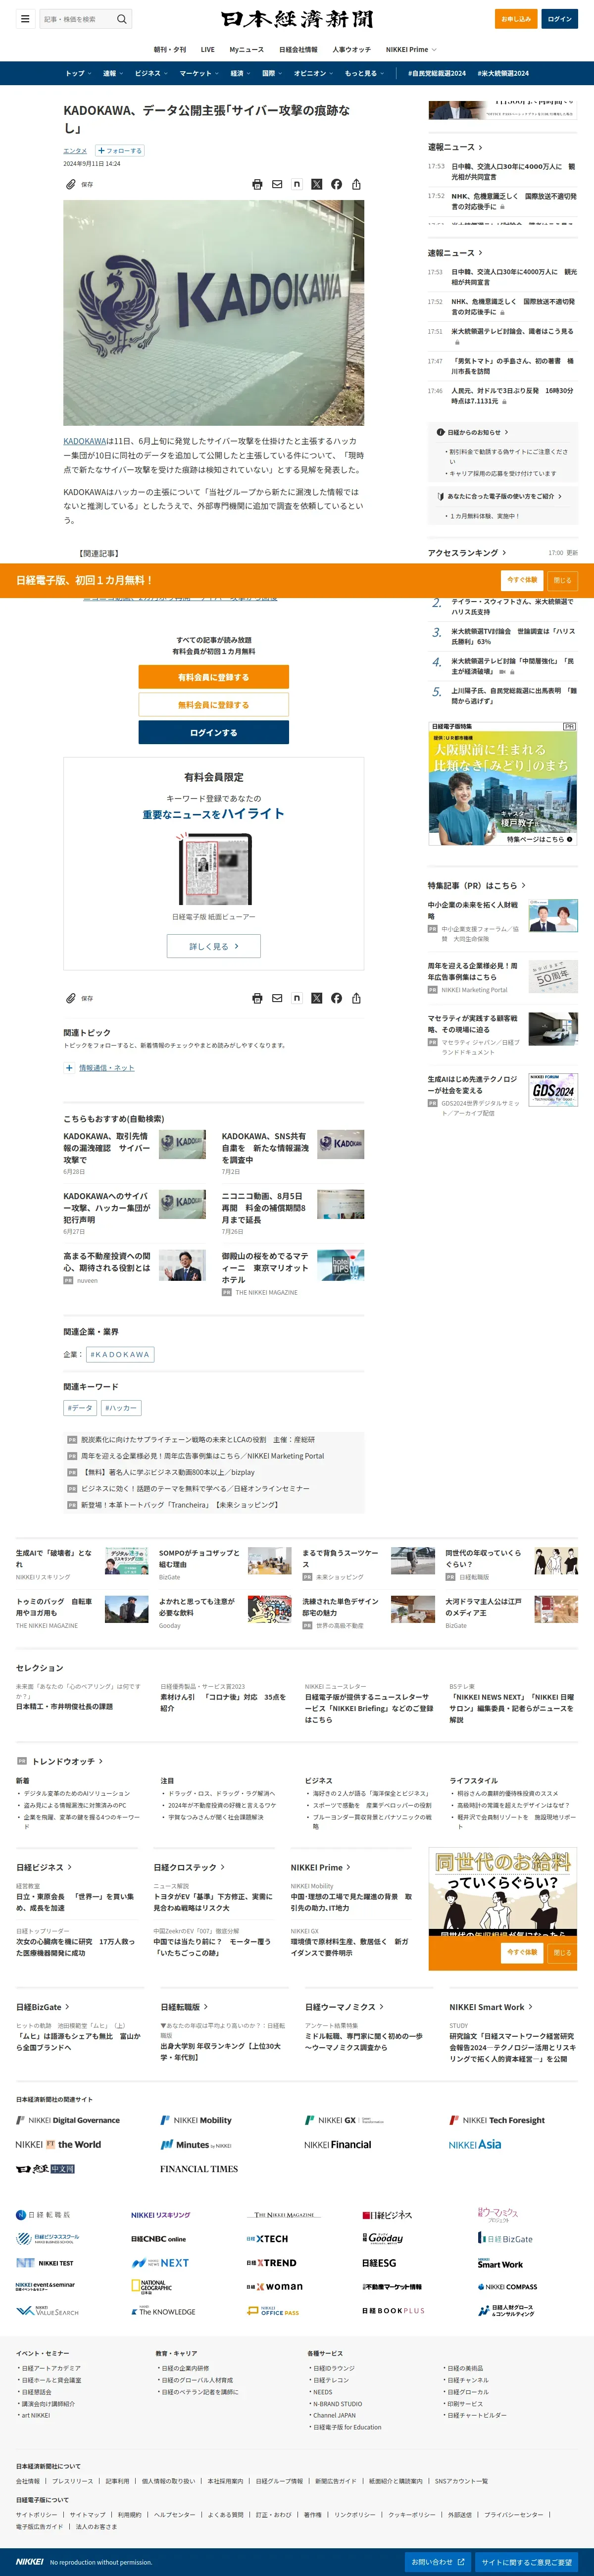Click the email share icon above the photo
The width and height of the screenshot is (594, 2576).
tap(277, 184)
